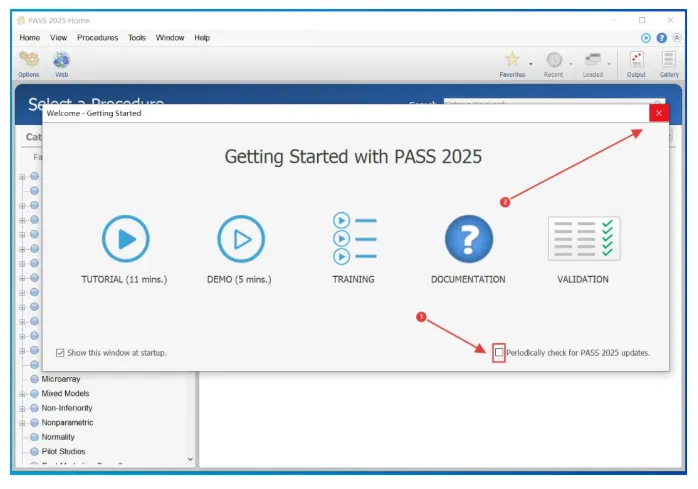Uncheck Show this window at startup

pyautogui.click(x=60, y=353)
